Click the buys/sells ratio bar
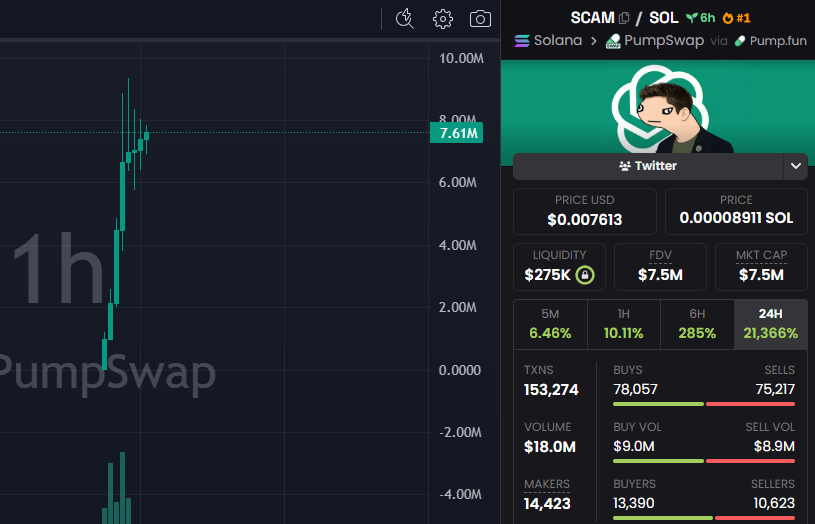815x524 pixels. (704, 404)
